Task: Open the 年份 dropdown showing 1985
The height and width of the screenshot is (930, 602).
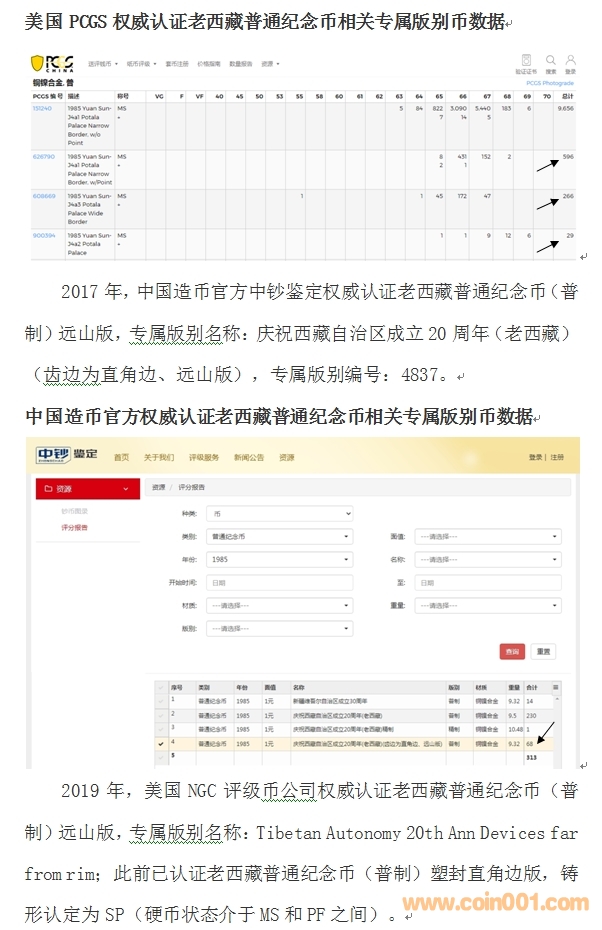Action: tap(279, 560)
